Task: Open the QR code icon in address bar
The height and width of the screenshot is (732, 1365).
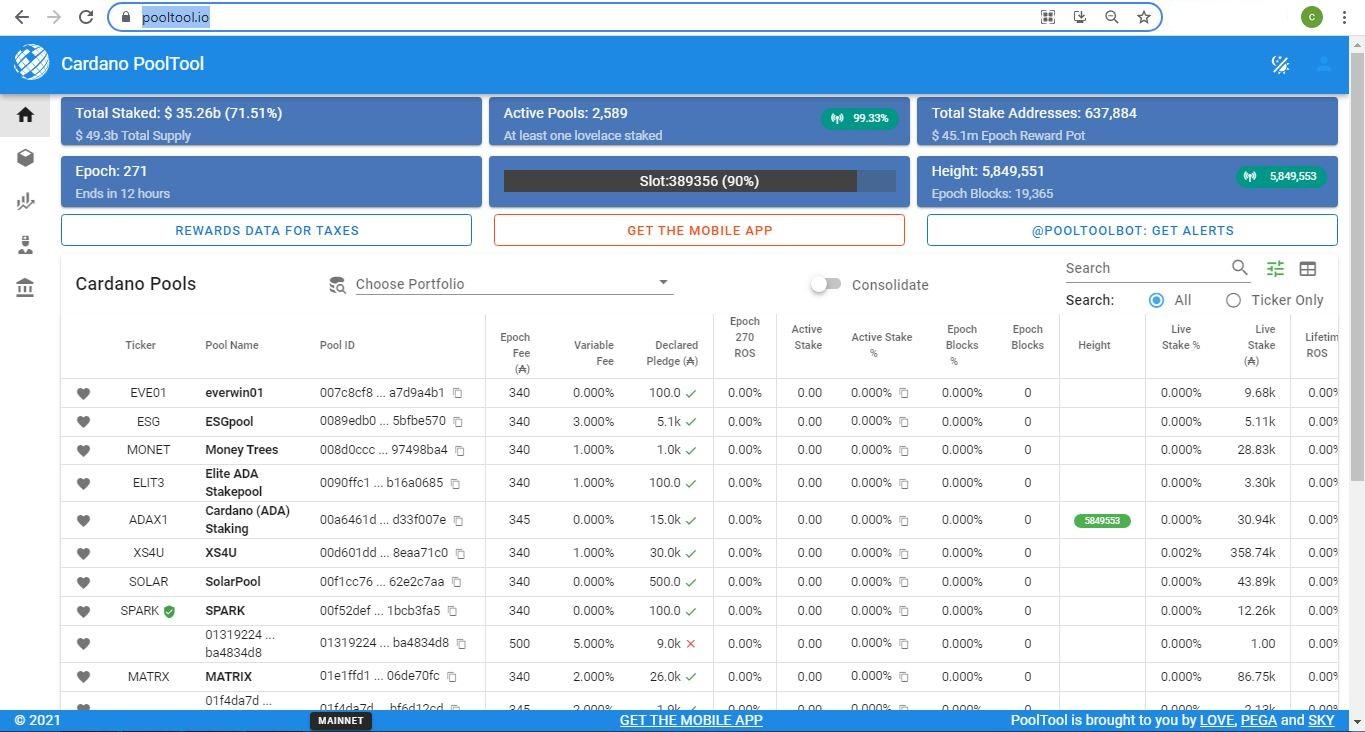Action: (1047, 17)
